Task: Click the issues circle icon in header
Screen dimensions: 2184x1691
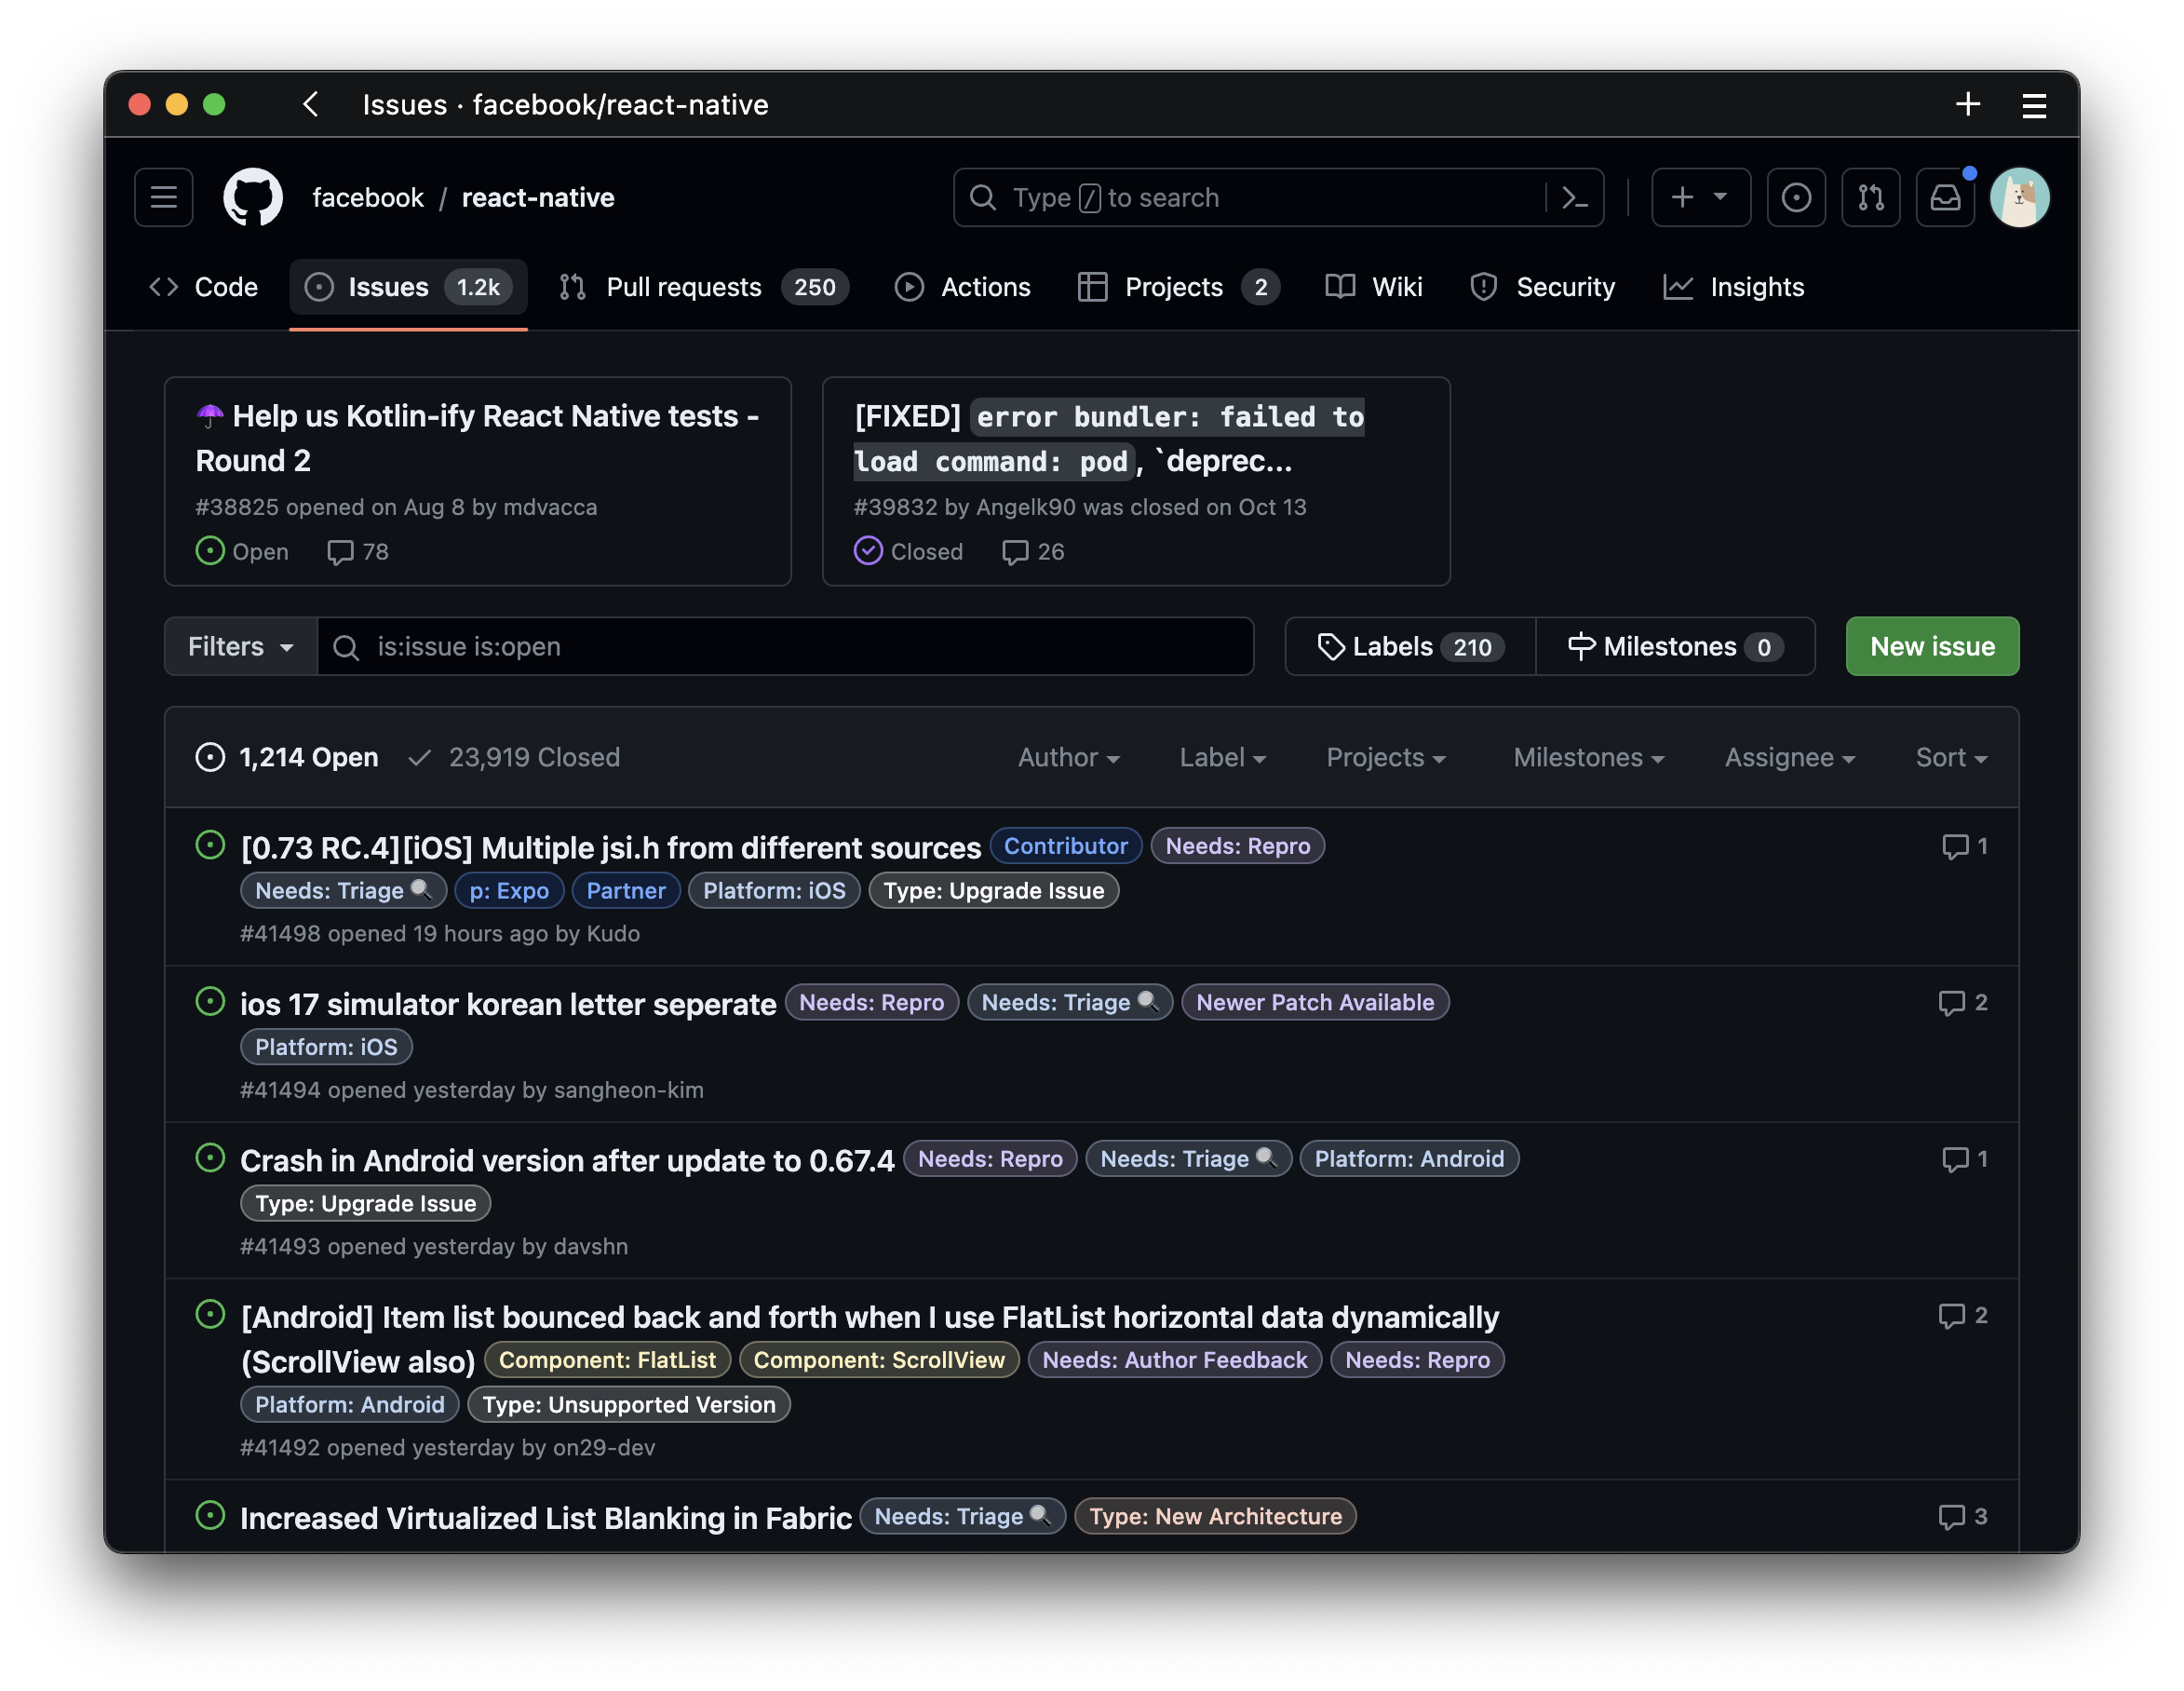Action: pos(1796,198)
